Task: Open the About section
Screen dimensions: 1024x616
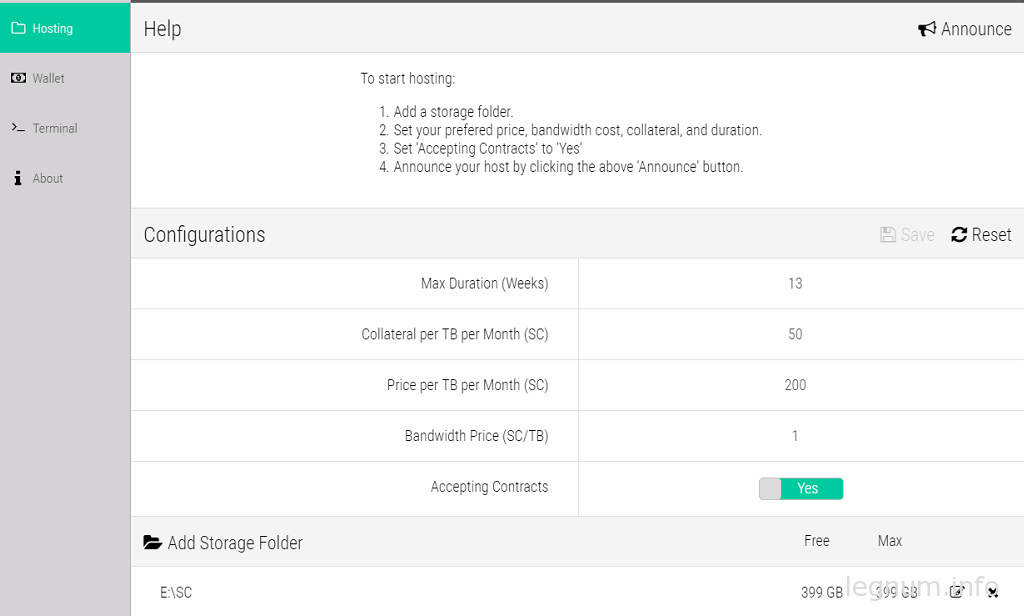Action: click(65, 178)
